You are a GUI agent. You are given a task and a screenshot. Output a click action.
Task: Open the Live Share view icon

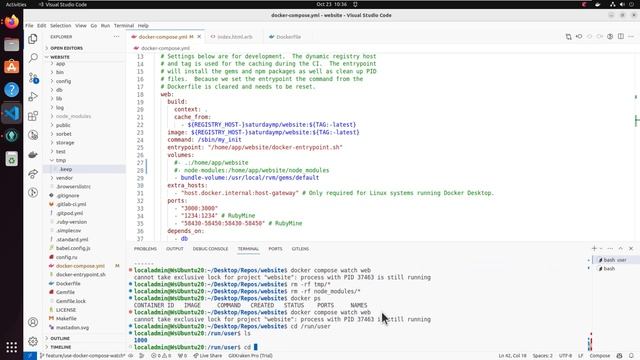pos(33,174)
